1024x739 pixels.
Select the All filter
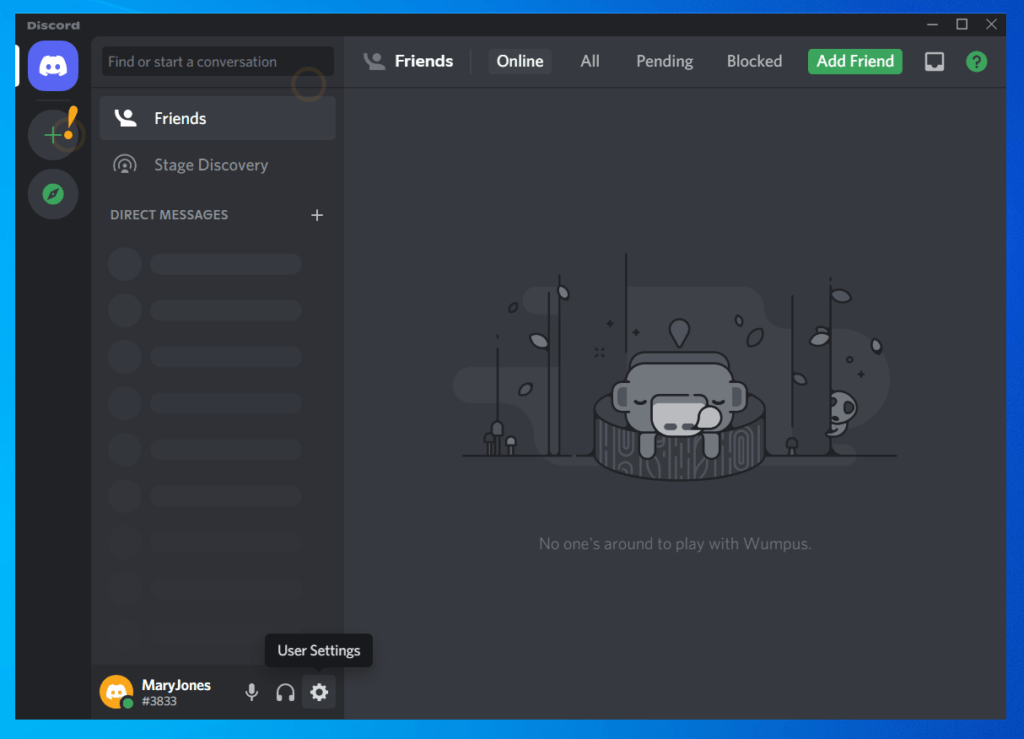(590, 61)
